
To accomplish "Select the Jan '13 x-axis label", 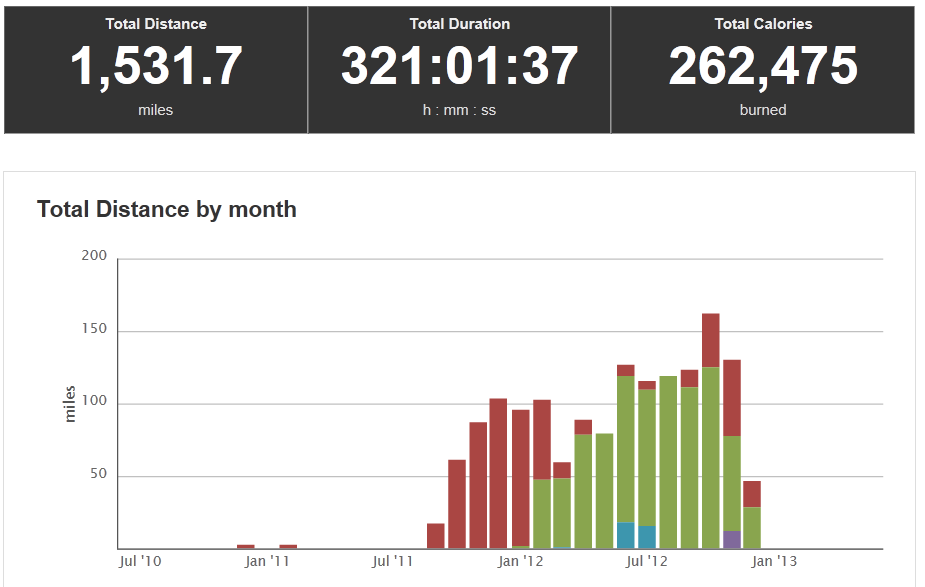I will 774,562.
